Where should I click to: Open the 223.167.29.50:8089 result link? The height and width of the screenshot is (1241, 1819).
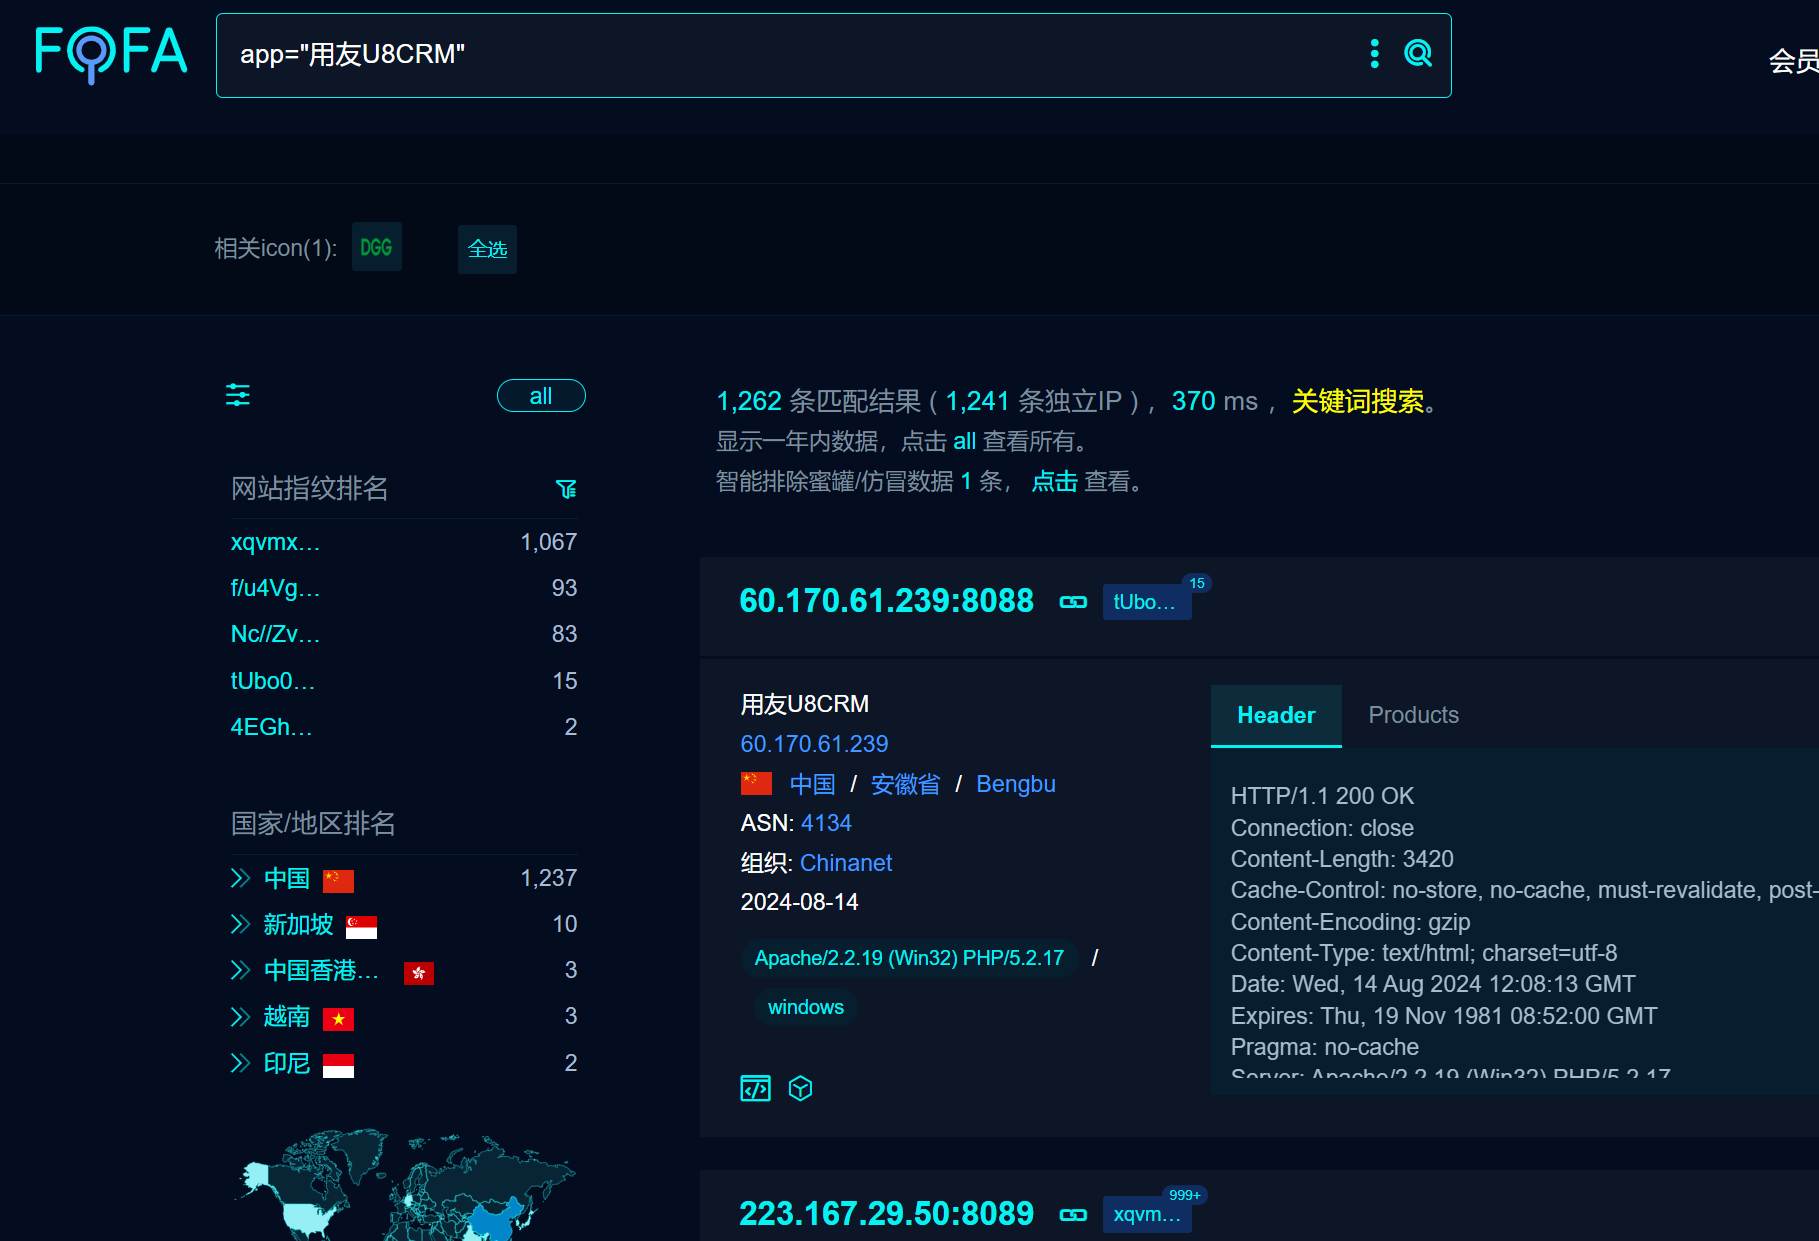pos(886,1214)
